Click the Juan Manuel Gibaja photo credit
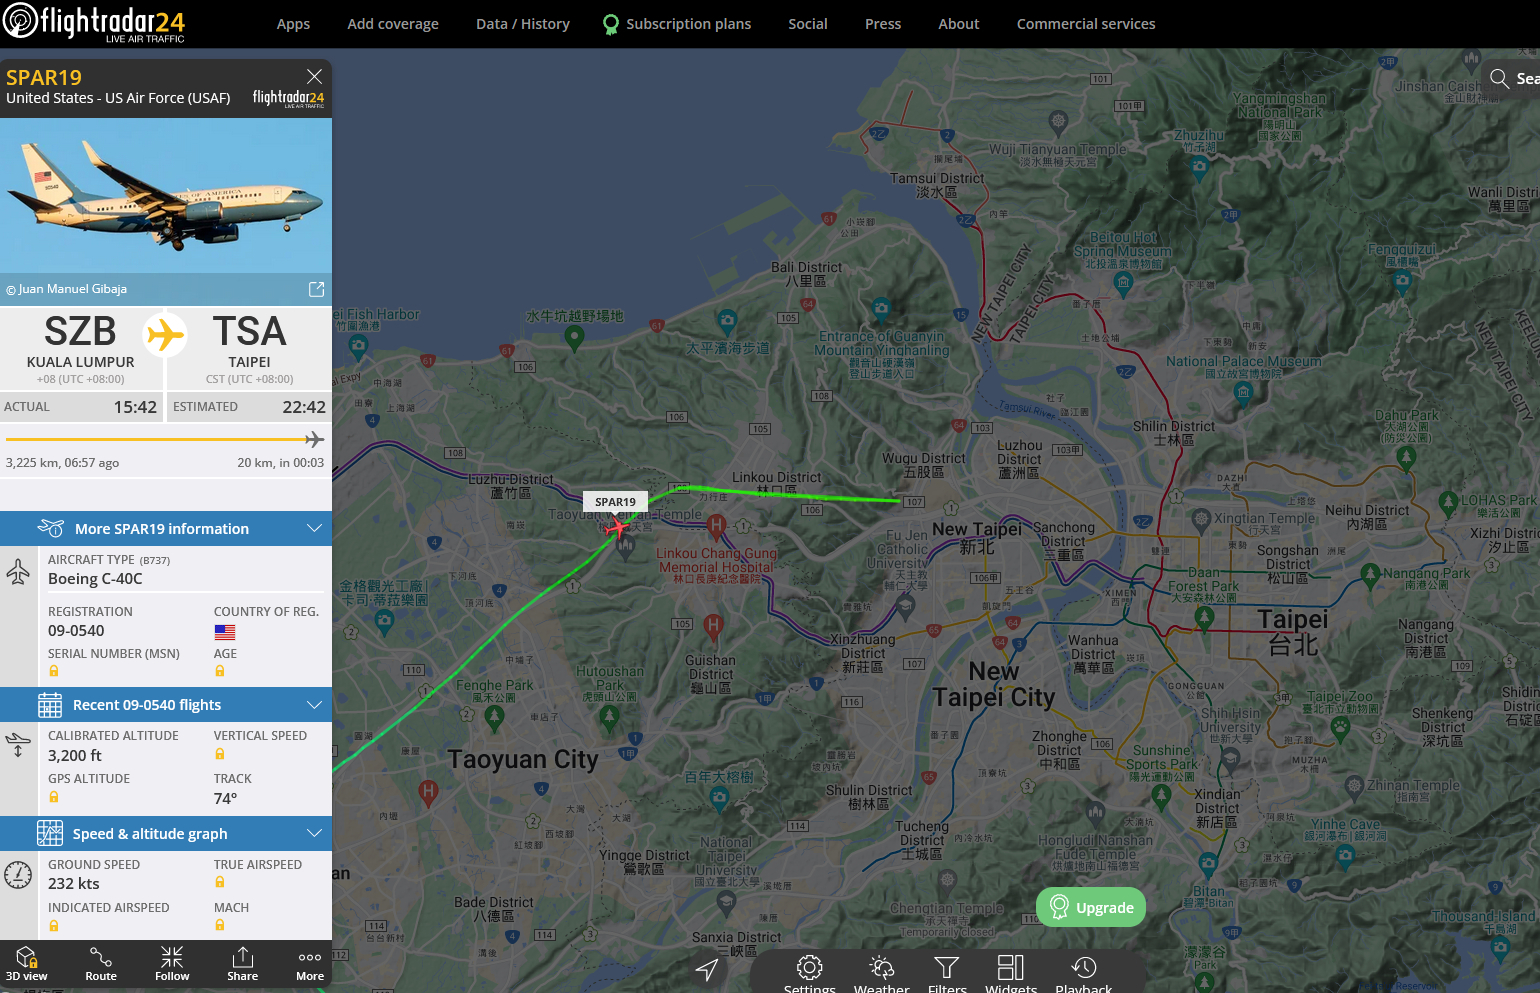The image size is (1540, 993). pyautogui.click(x=67, y=289)
